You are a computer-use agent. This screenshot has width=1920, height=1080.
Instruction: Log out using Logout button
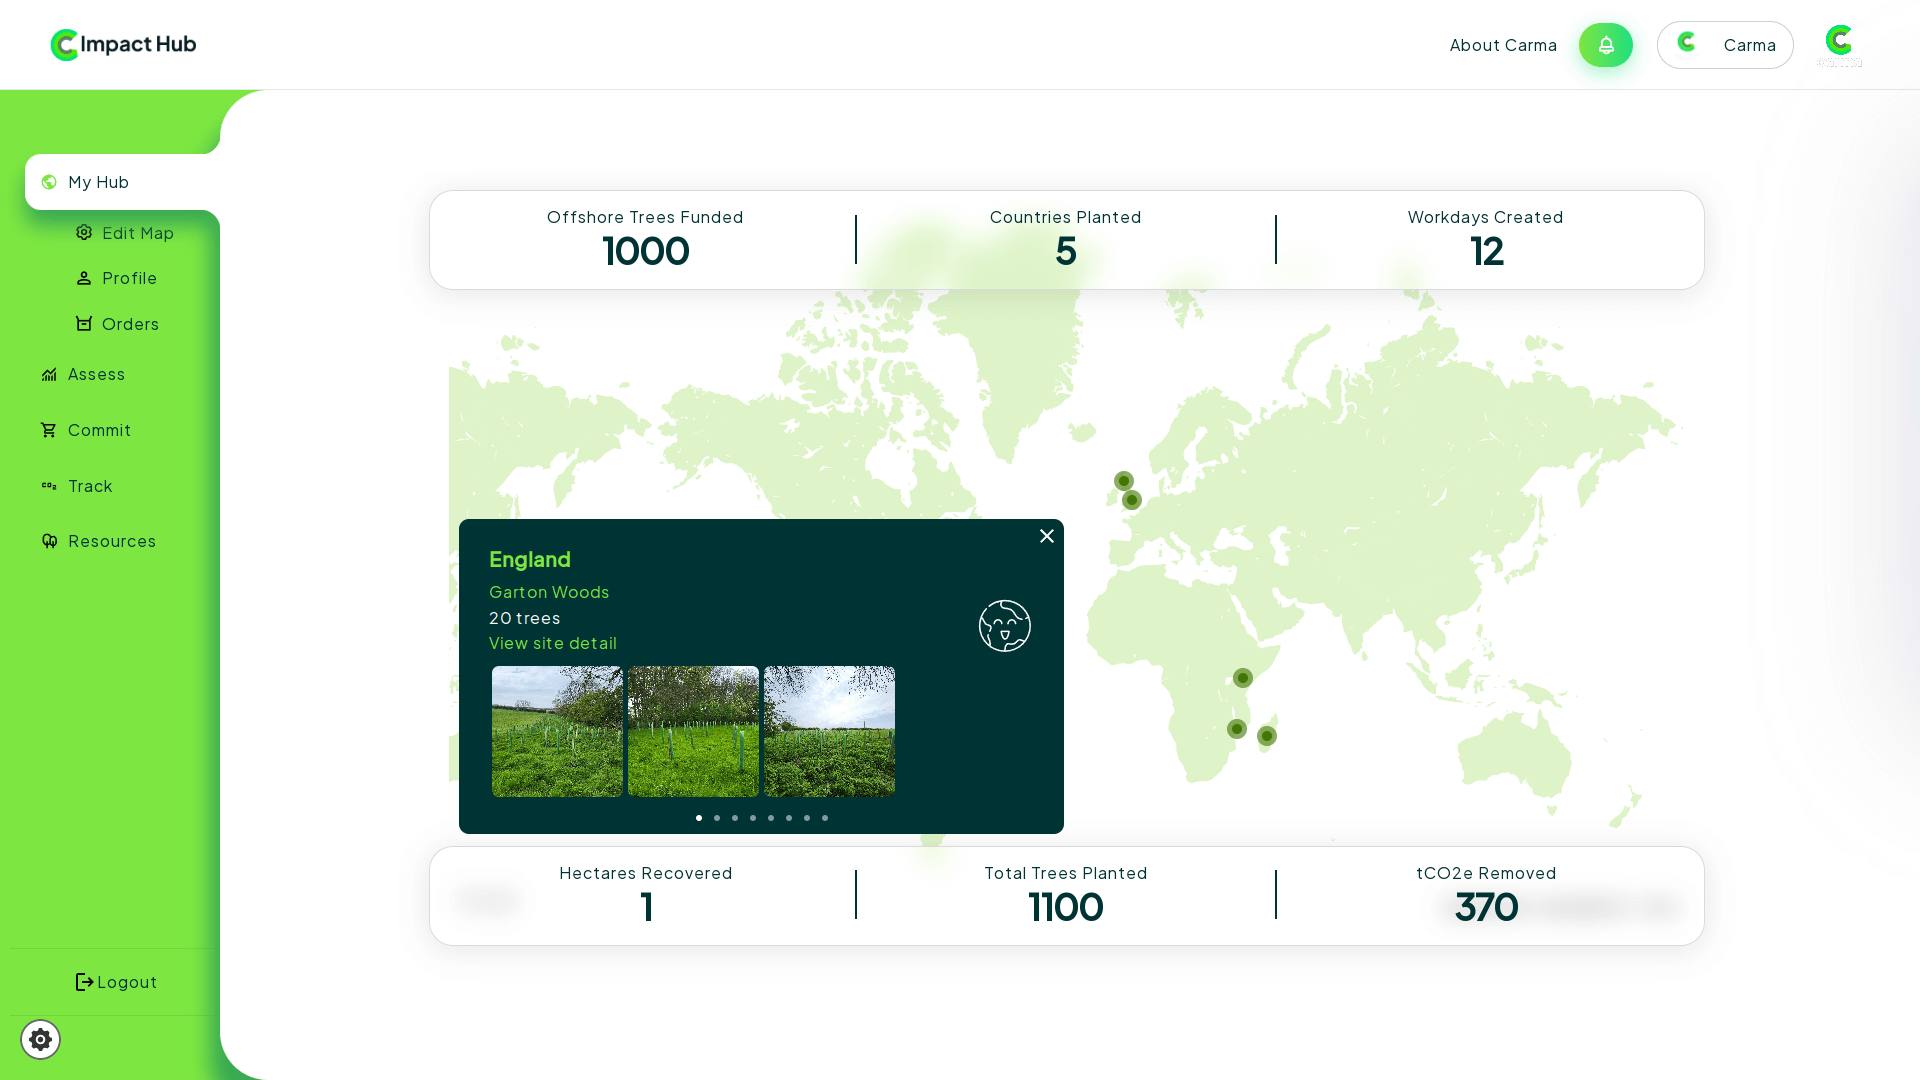(116, 982)
